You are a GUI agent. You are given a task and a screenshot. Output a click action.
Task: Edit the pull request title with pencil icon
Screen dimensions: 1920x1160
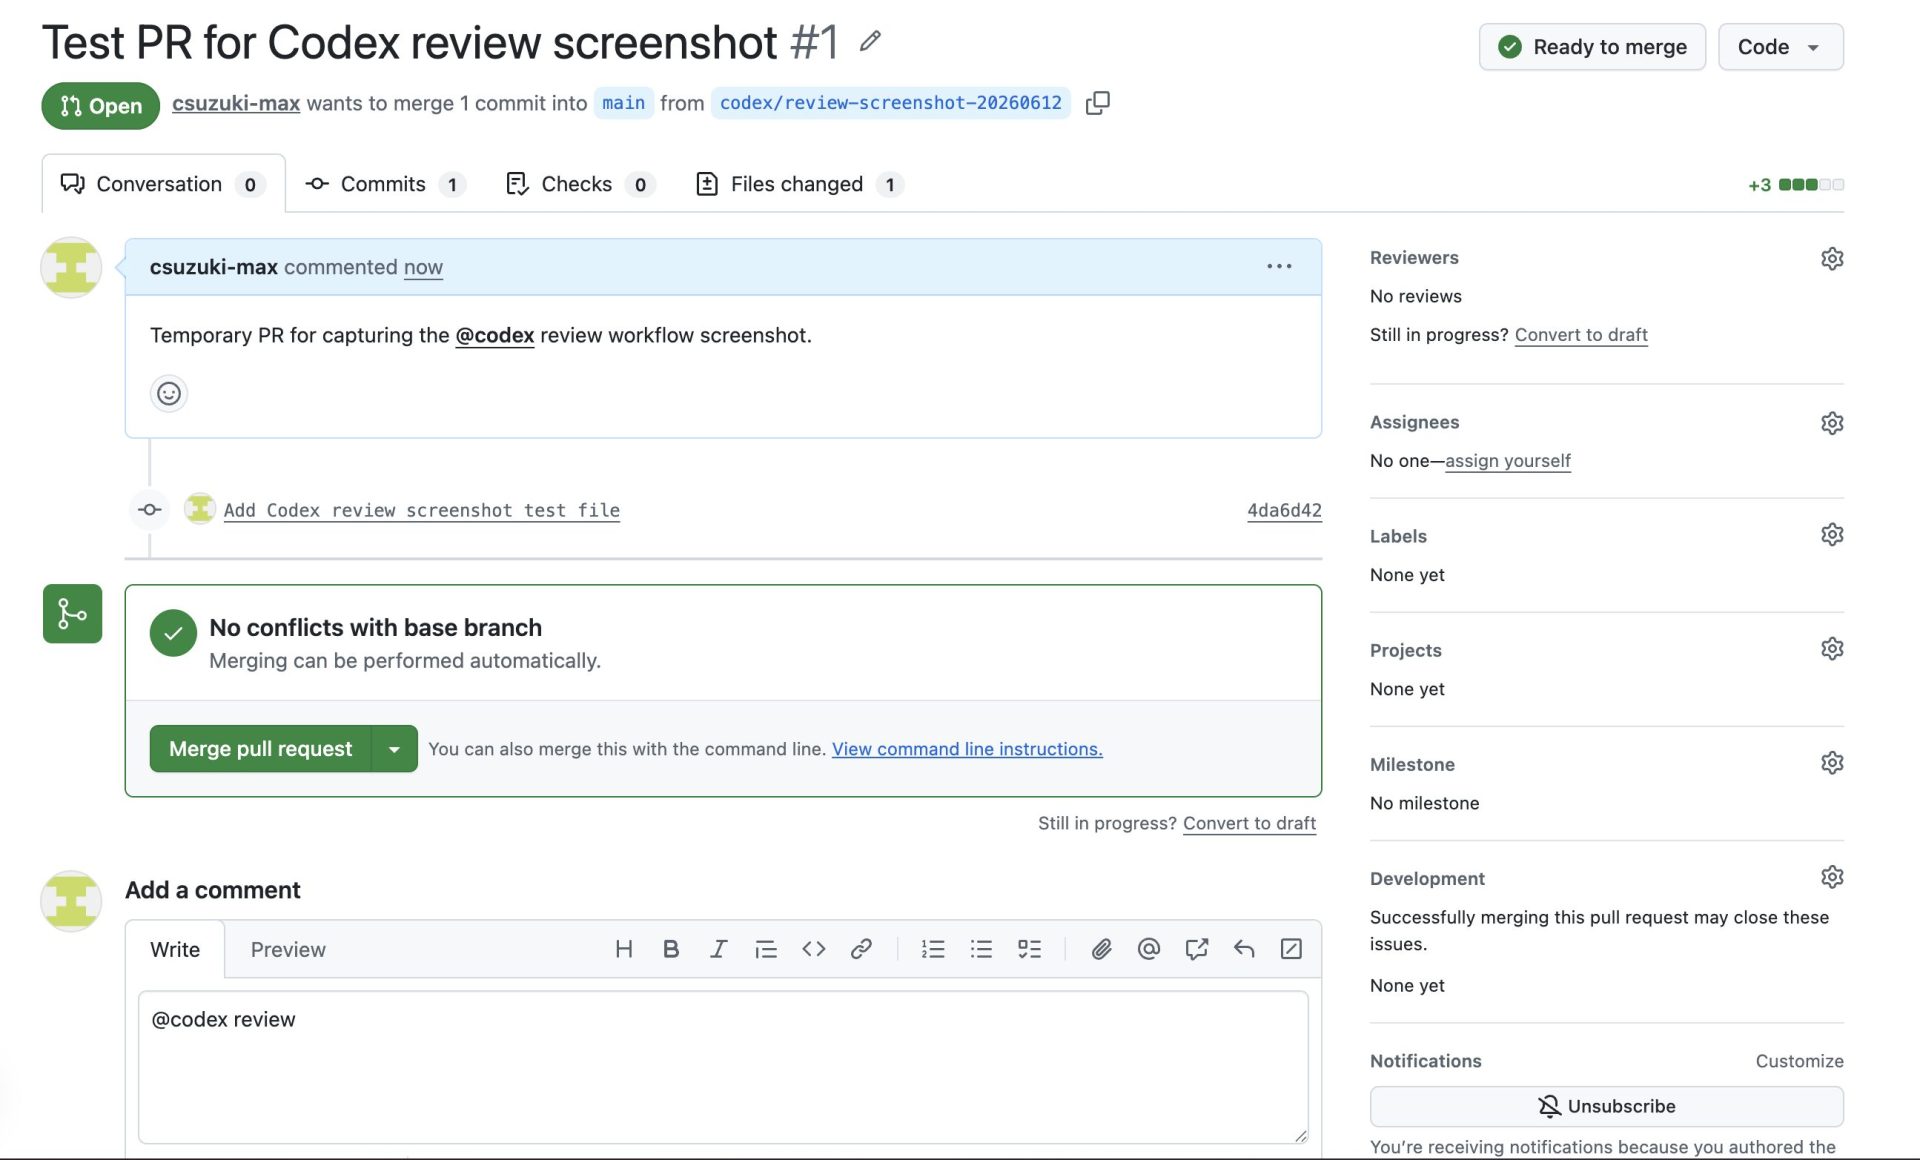click(x=870, y=41)
